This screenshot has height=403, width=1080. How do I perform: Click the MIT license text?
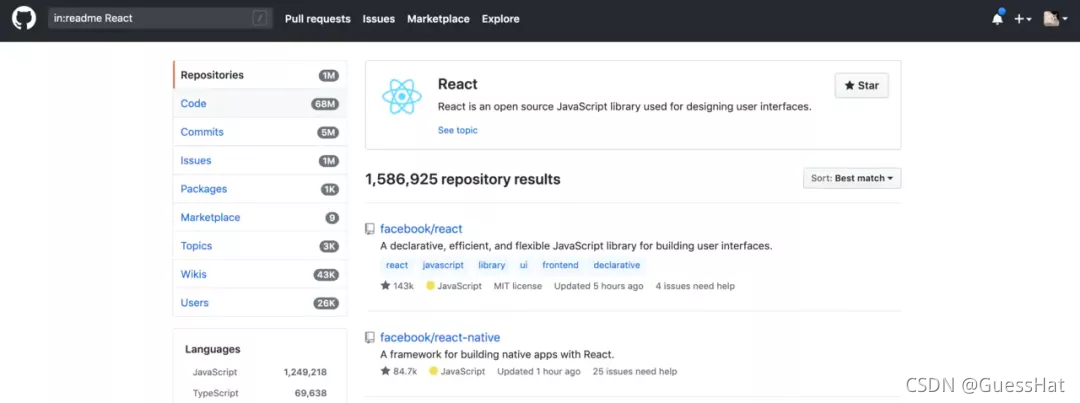tap(518, 286)
